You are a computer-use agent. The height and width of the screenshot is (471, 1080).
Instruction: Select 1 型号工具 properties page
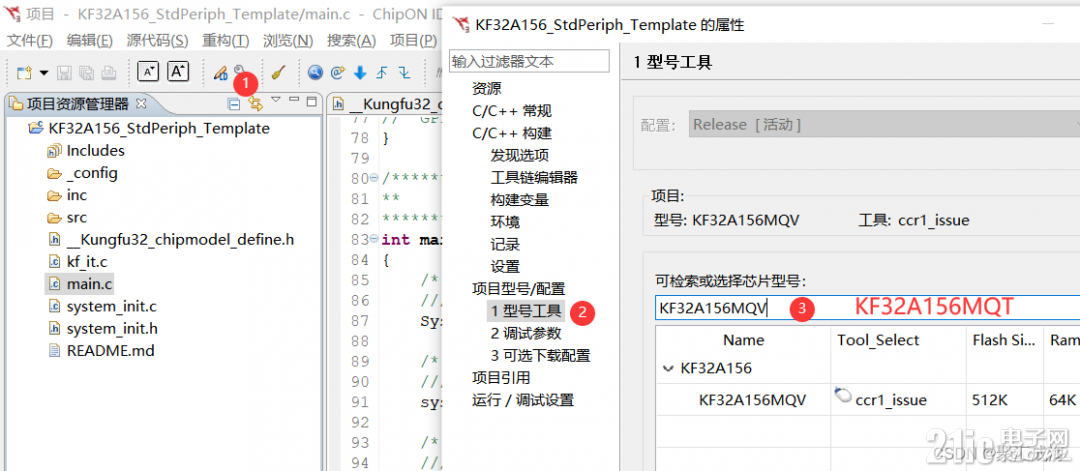(526, 311)
